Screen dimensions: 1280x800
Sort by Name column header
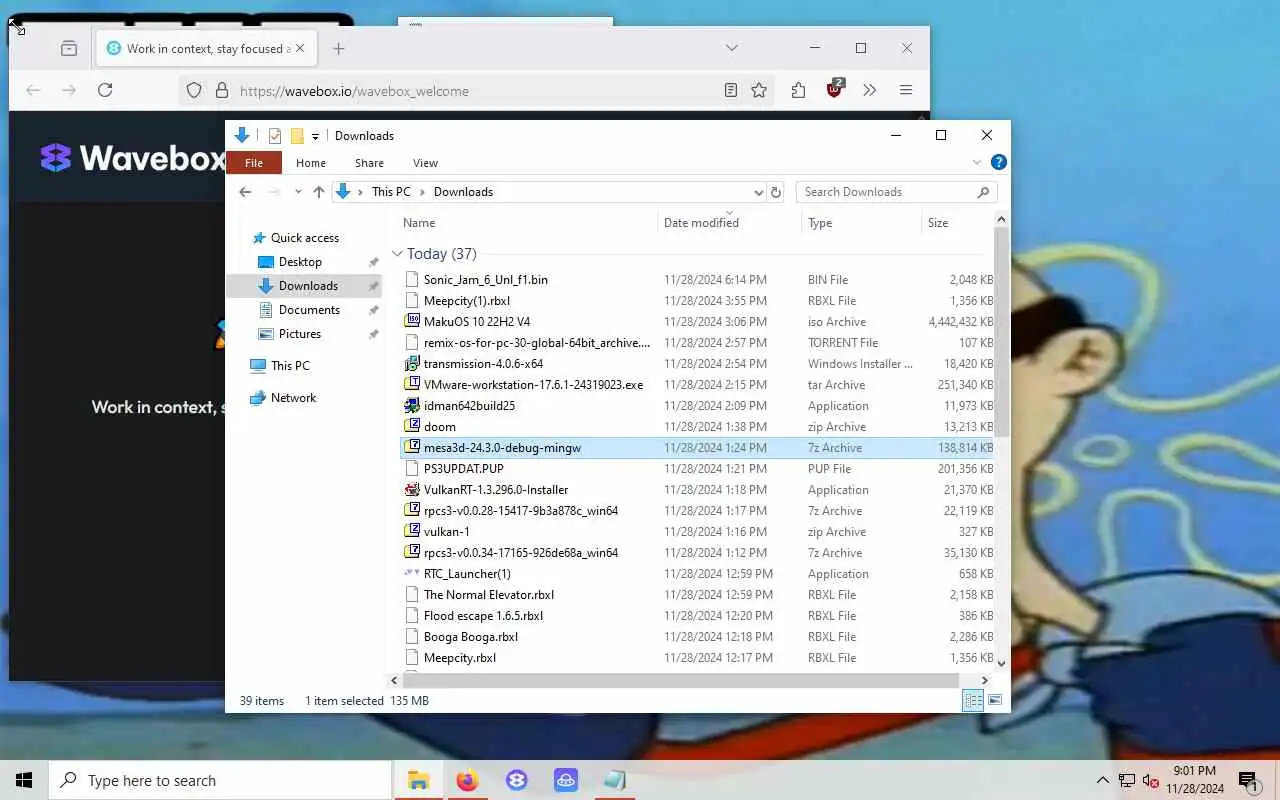527,223
